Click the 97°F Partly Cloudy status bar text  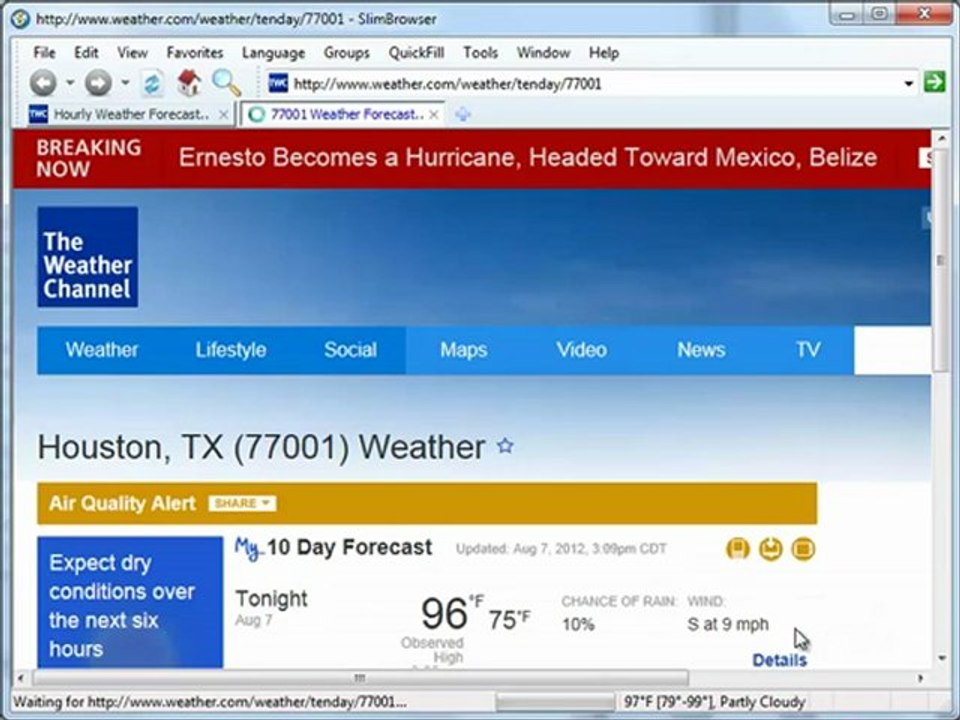(714, 702)
